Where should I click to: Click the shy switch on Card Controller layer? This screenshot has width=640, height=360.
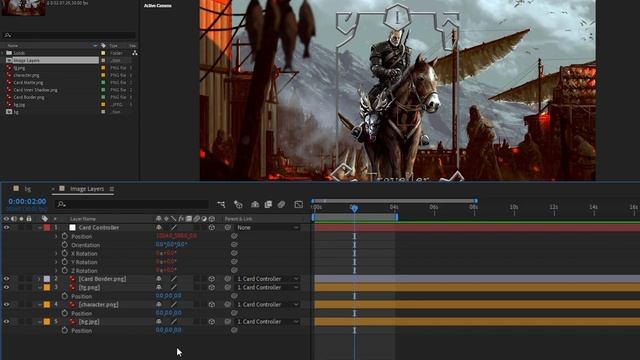[159, 227]
